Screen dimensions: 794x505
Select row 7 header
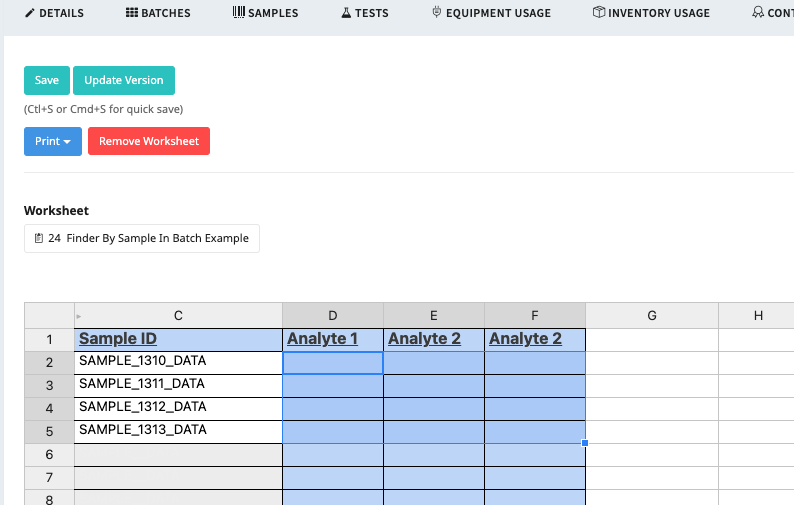coord(49,478)
